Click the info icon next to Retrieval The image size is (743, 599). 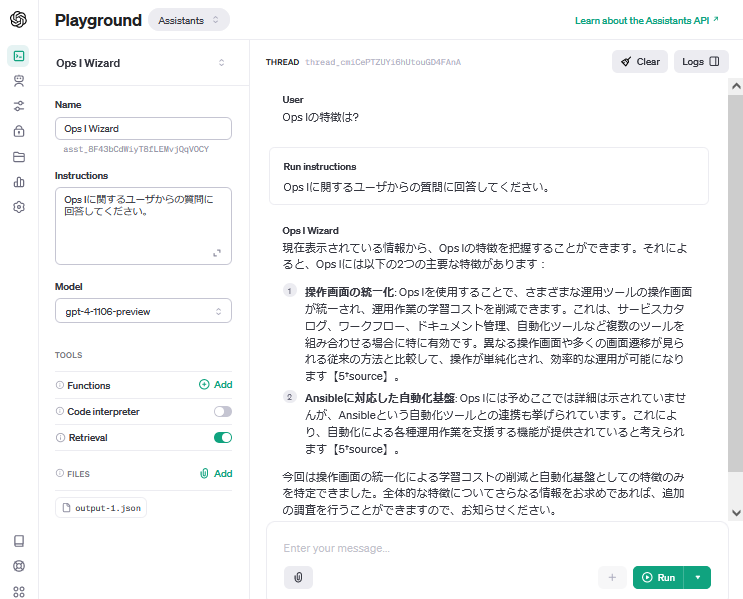click(60, 437)
